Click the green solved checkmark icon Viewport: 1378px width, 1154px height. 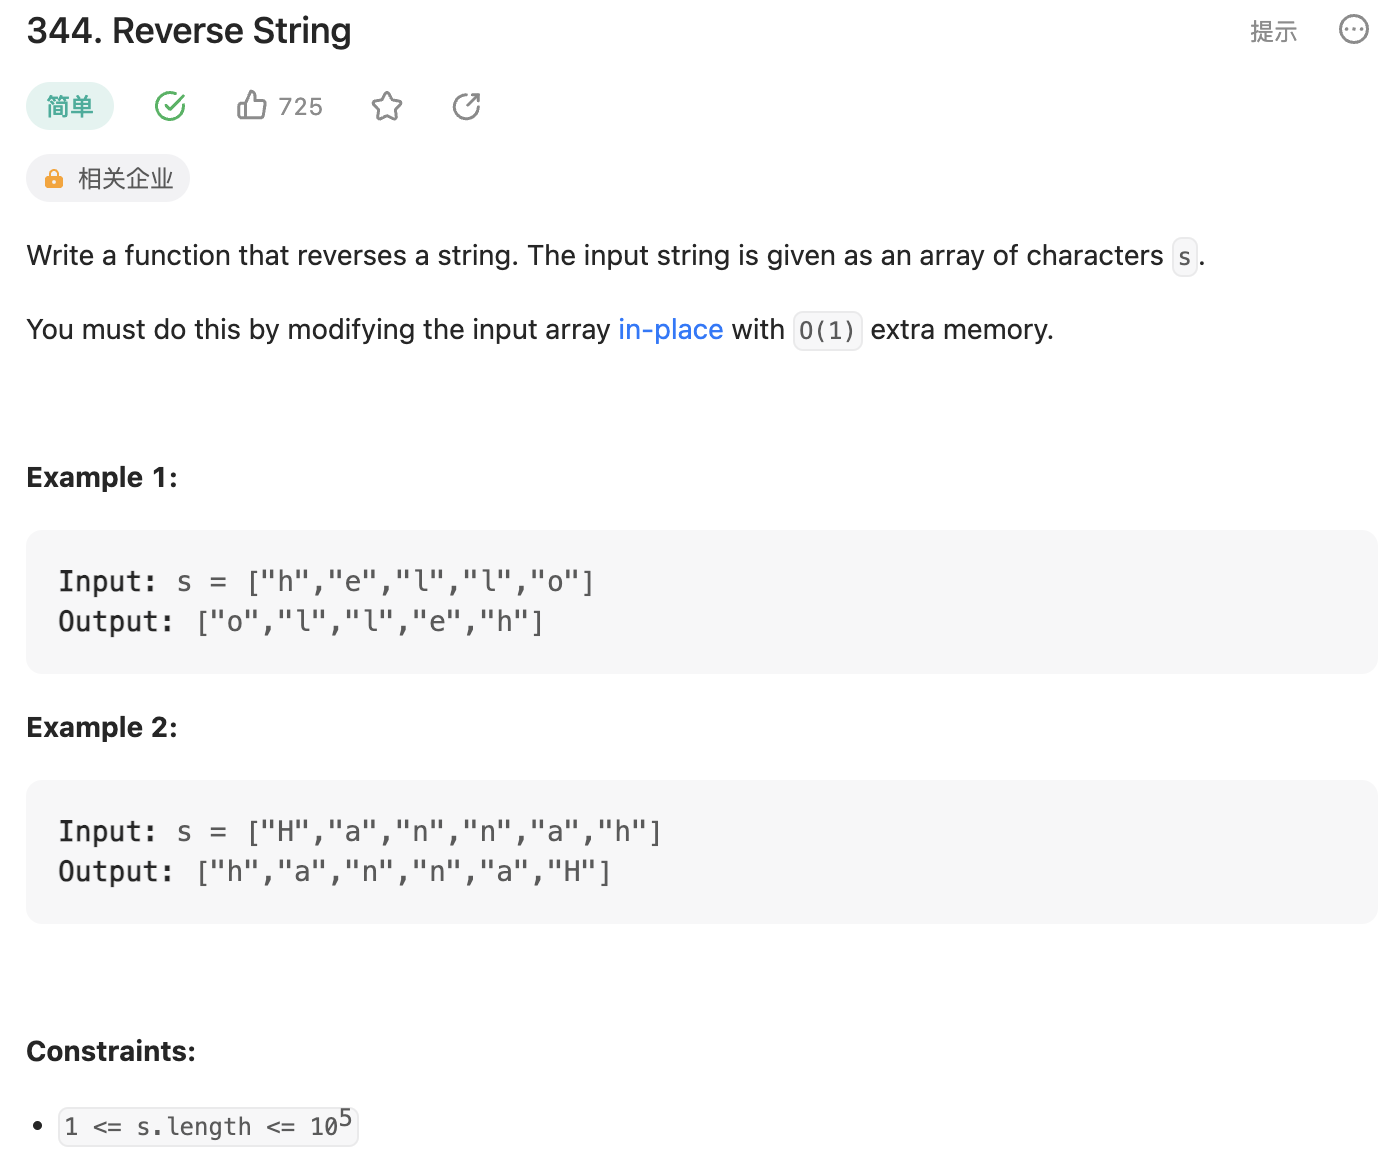pos(170,106)
